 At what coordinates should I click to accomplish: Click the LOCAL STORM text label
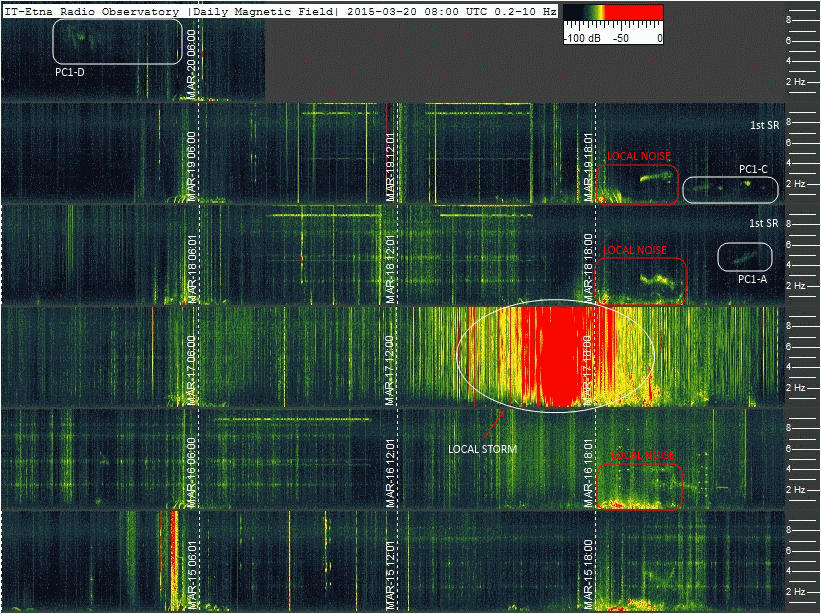pyautogui.click(x=483, y=449)
